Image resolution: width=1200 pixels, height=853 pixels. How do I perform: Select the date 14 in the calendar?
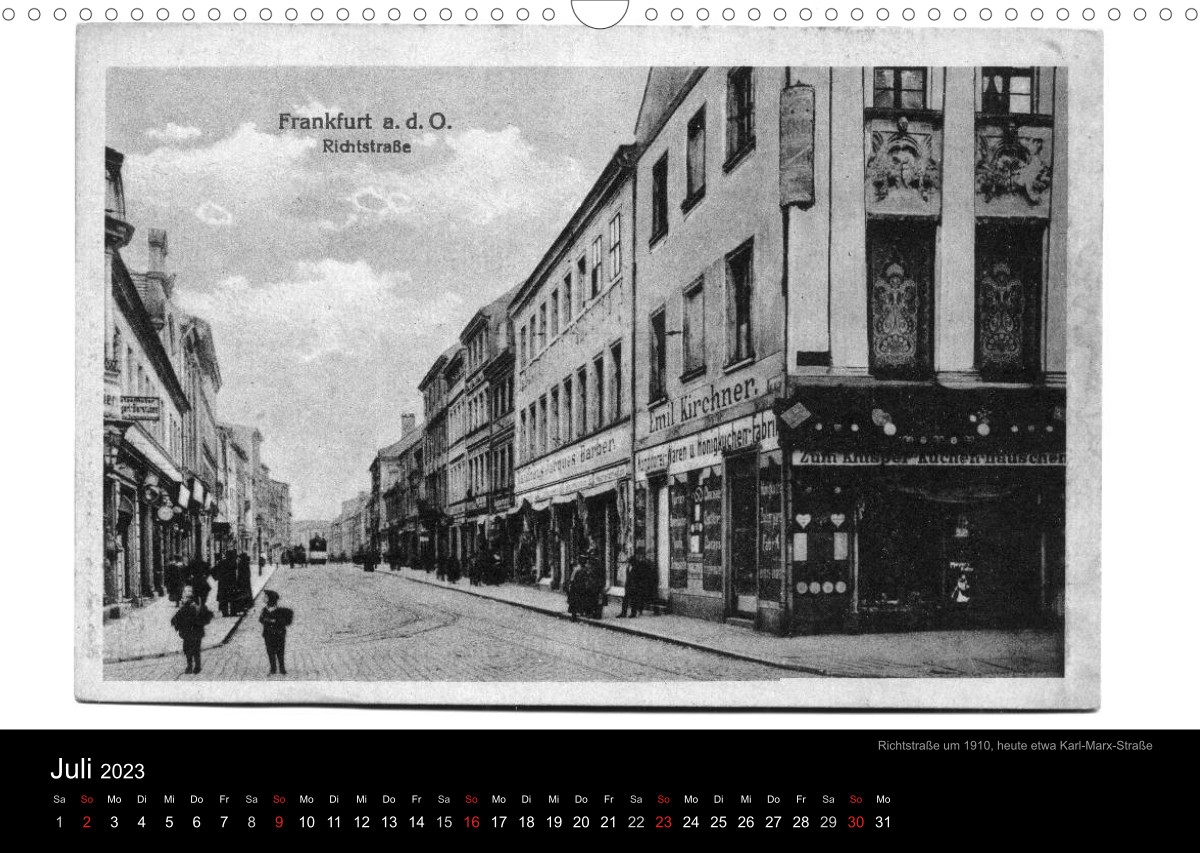pos(416,822)
